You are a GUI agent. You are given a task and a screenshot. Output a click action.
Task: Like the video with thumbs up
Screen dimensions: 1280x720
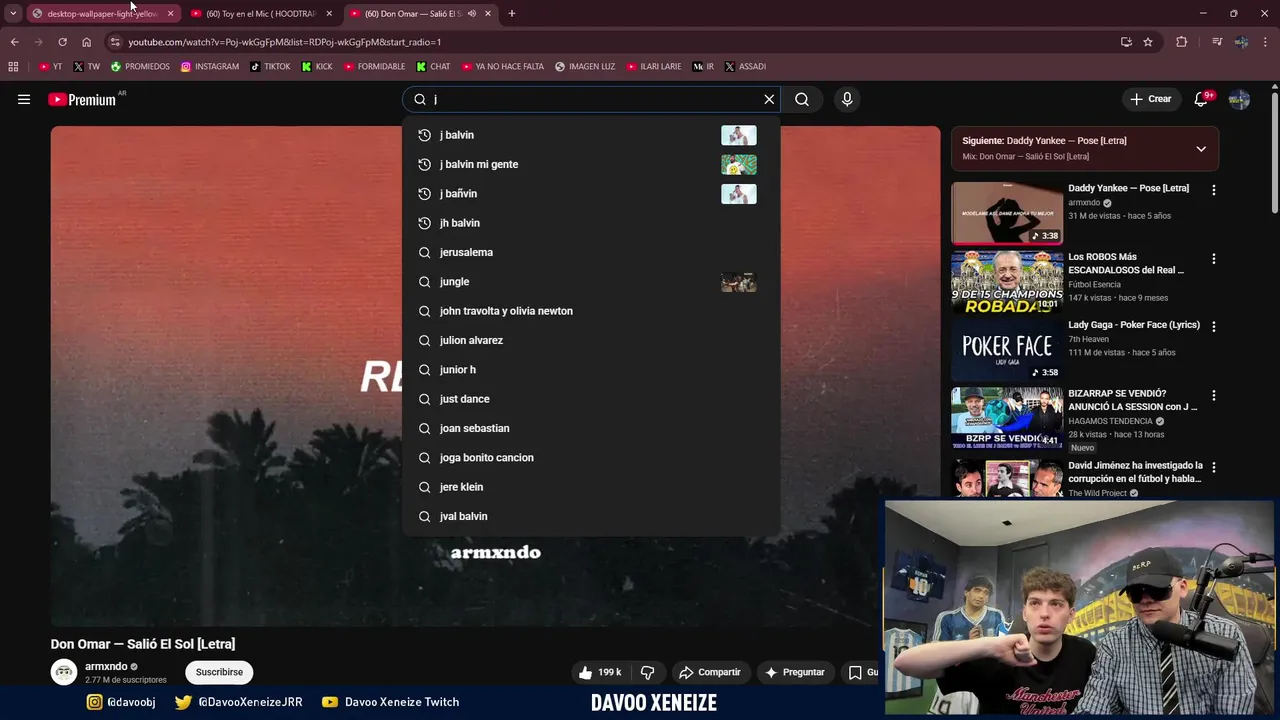click(600, 672)
